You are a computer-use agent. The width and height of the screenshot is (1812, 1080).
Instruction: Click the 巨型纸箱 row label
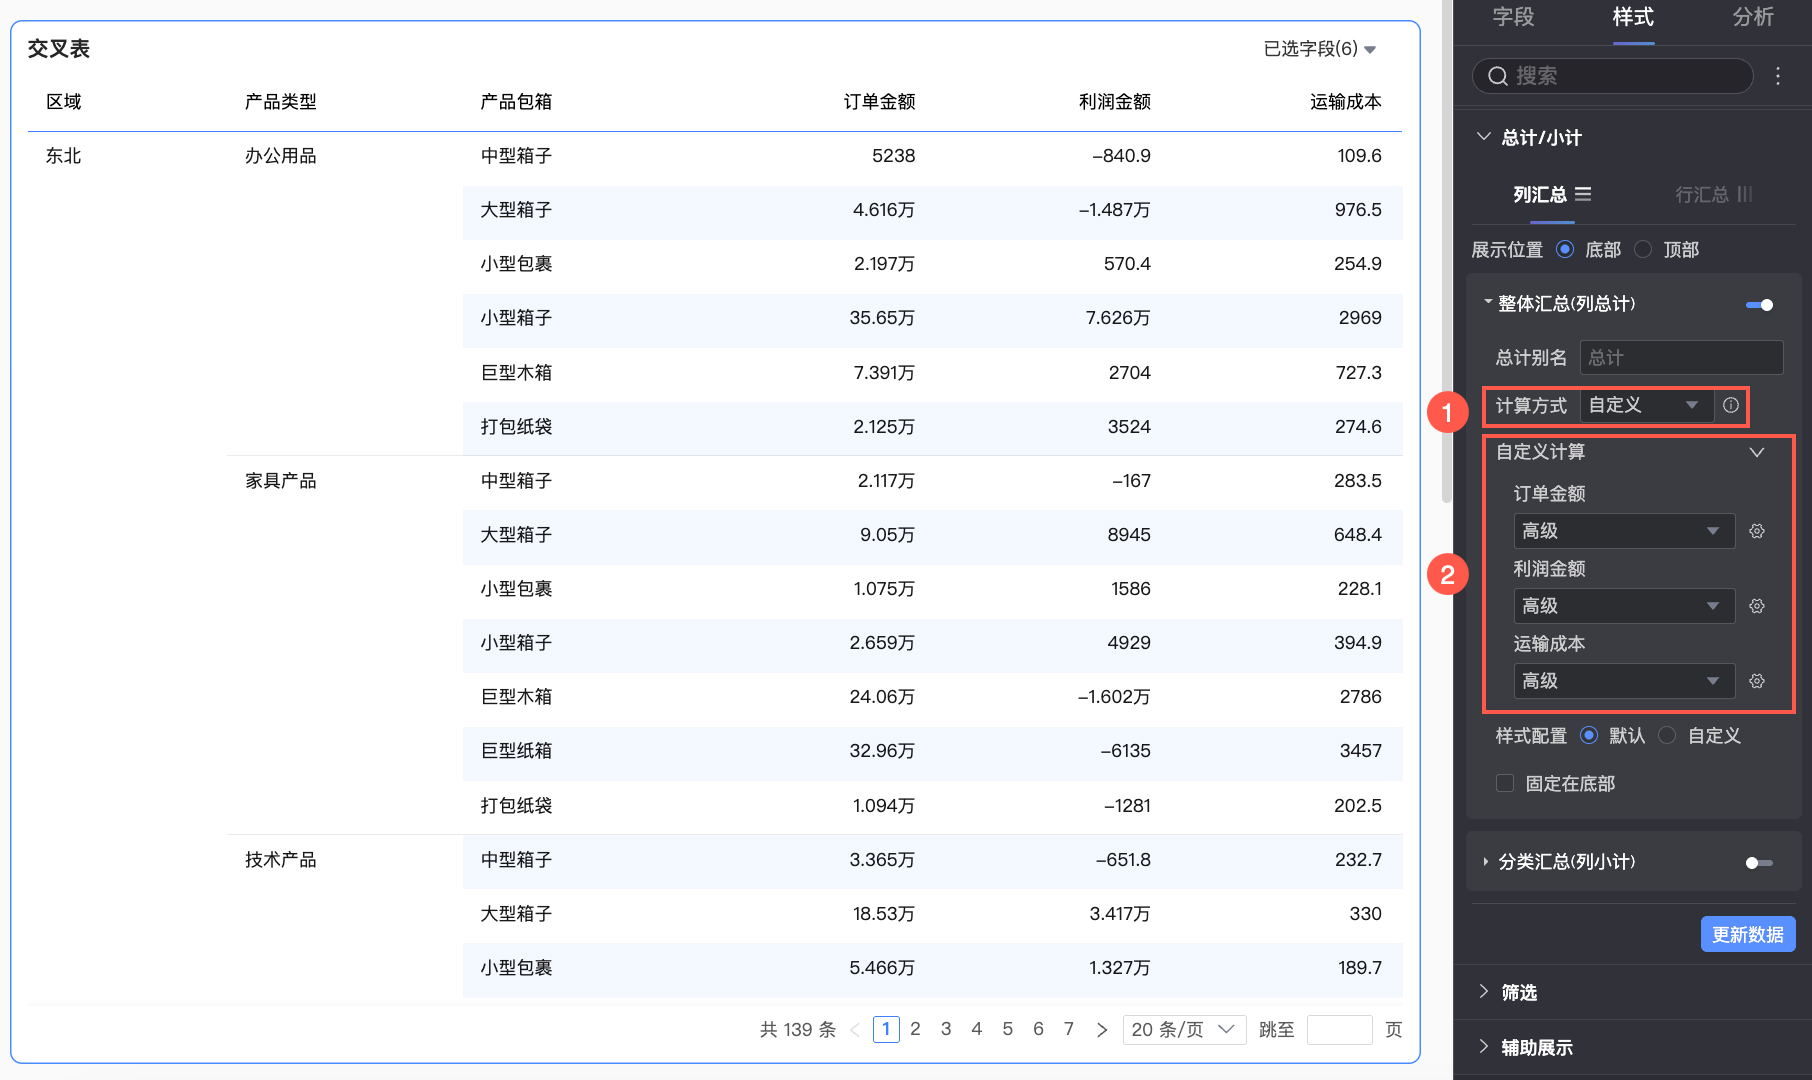(x=516, y=750)
